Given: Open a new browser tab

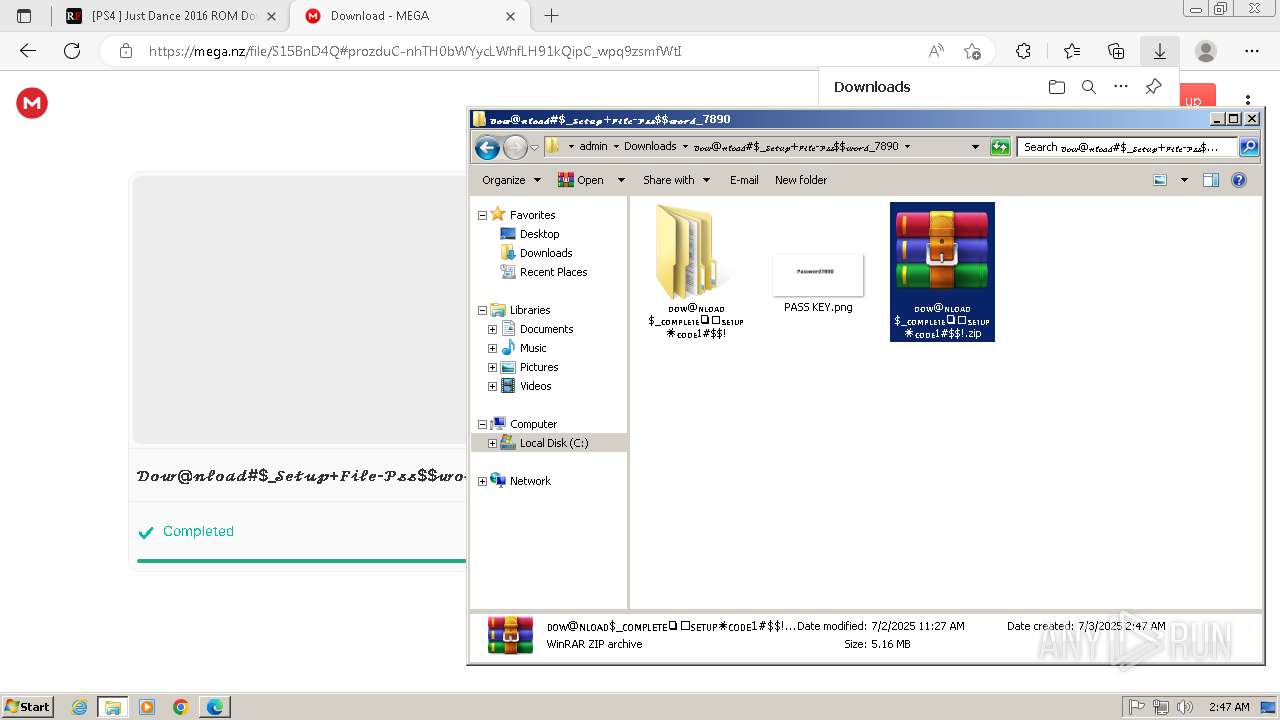Looking at the screenshot, I should (x=551, y=16).
